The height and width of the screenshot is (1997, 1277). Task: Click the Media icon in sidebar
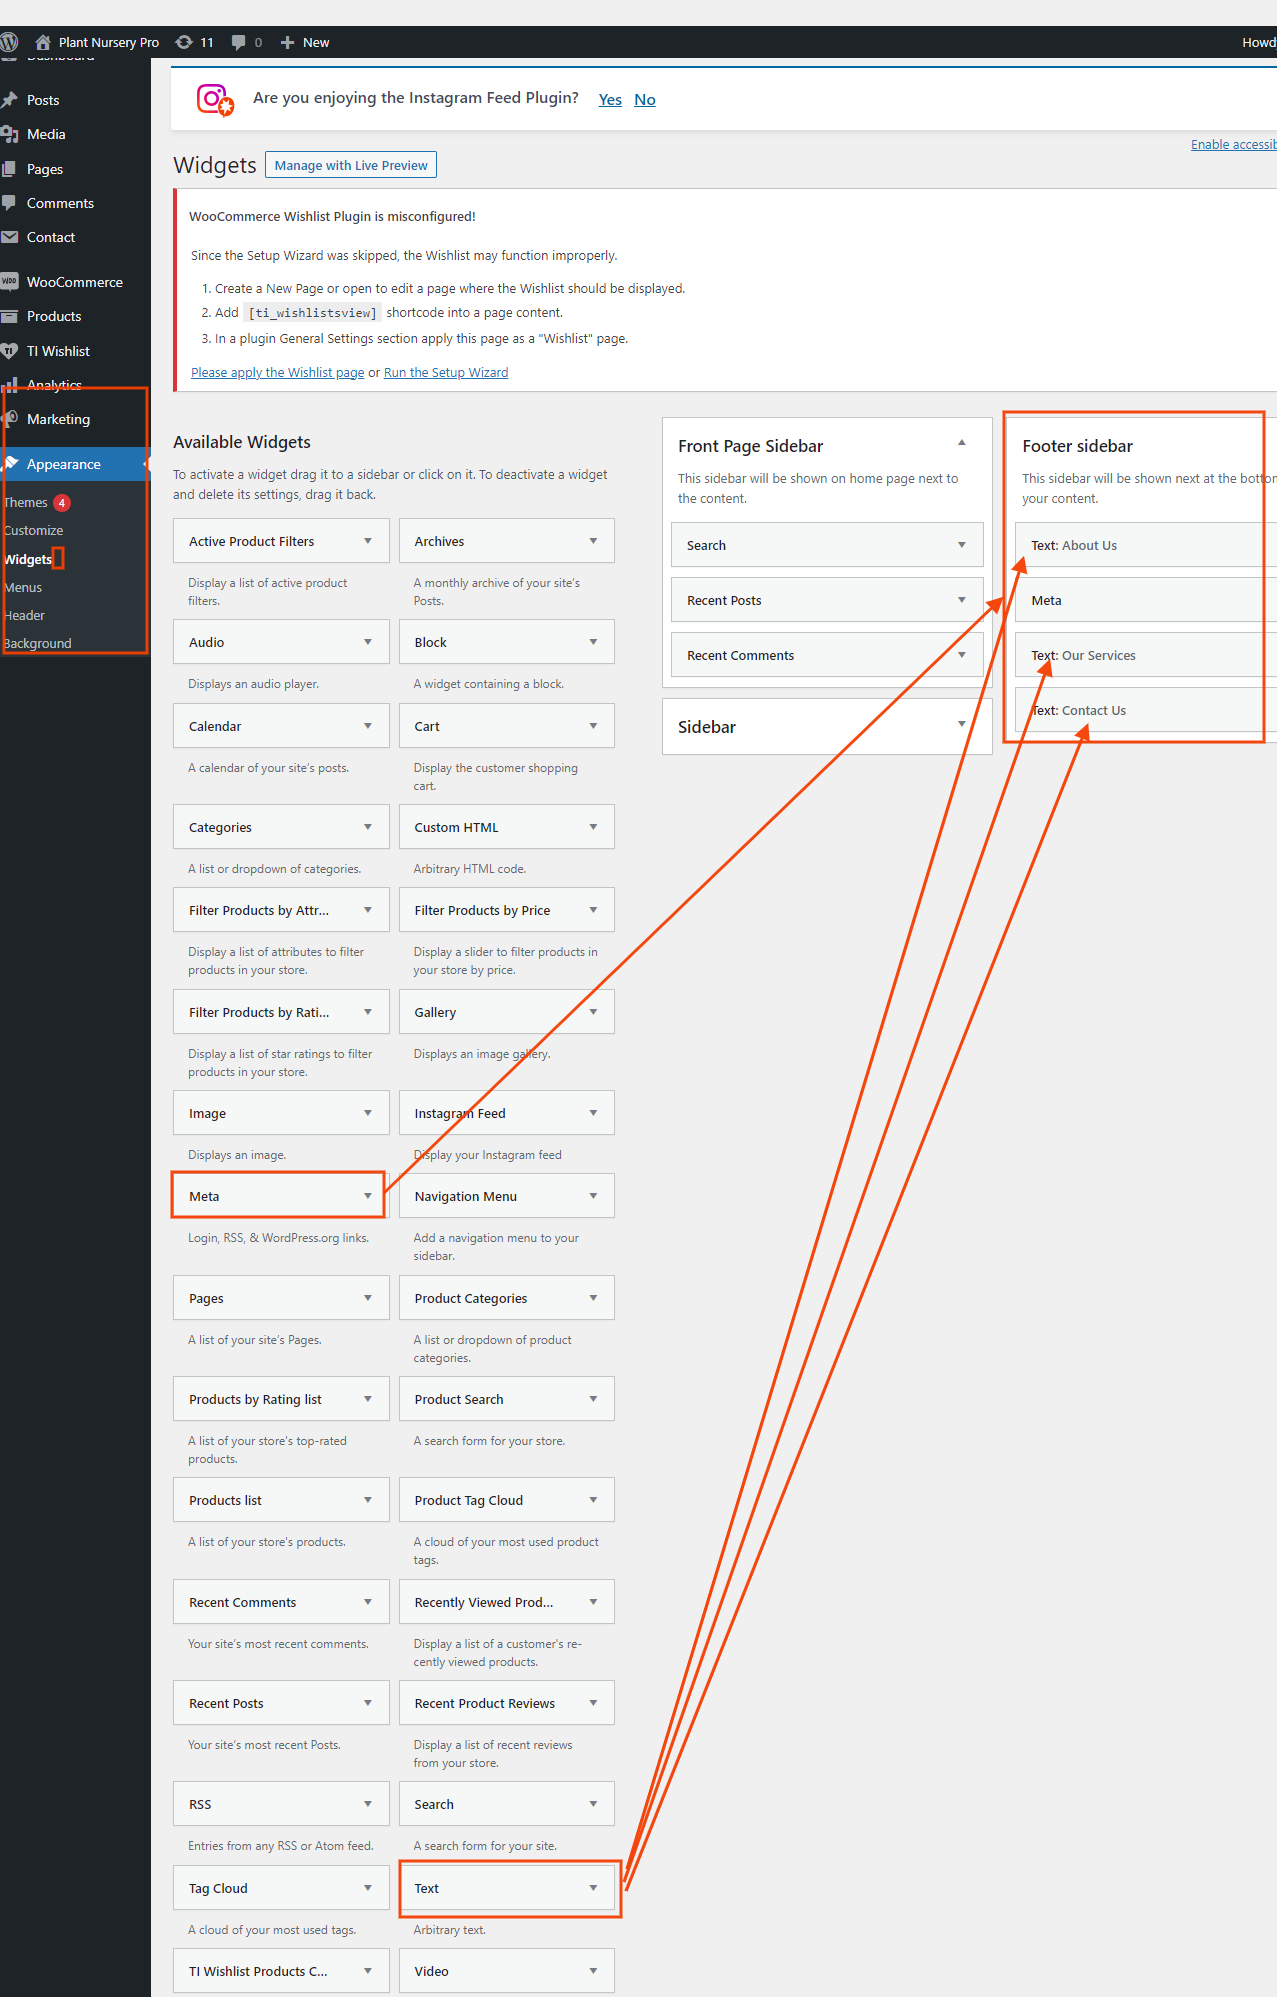coord(10,134)
